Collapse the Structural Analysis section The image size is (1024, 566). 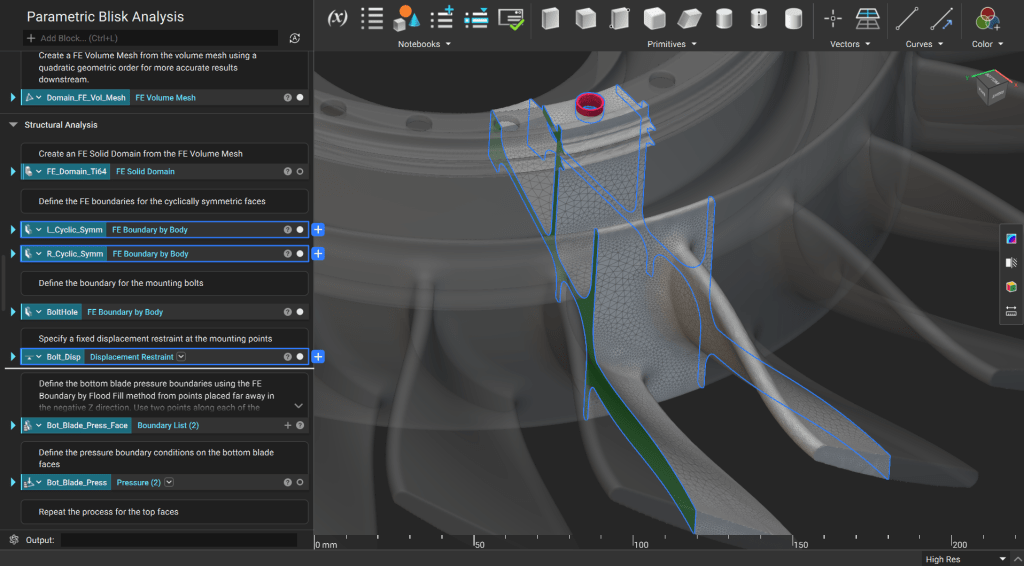tap(14, 125)
